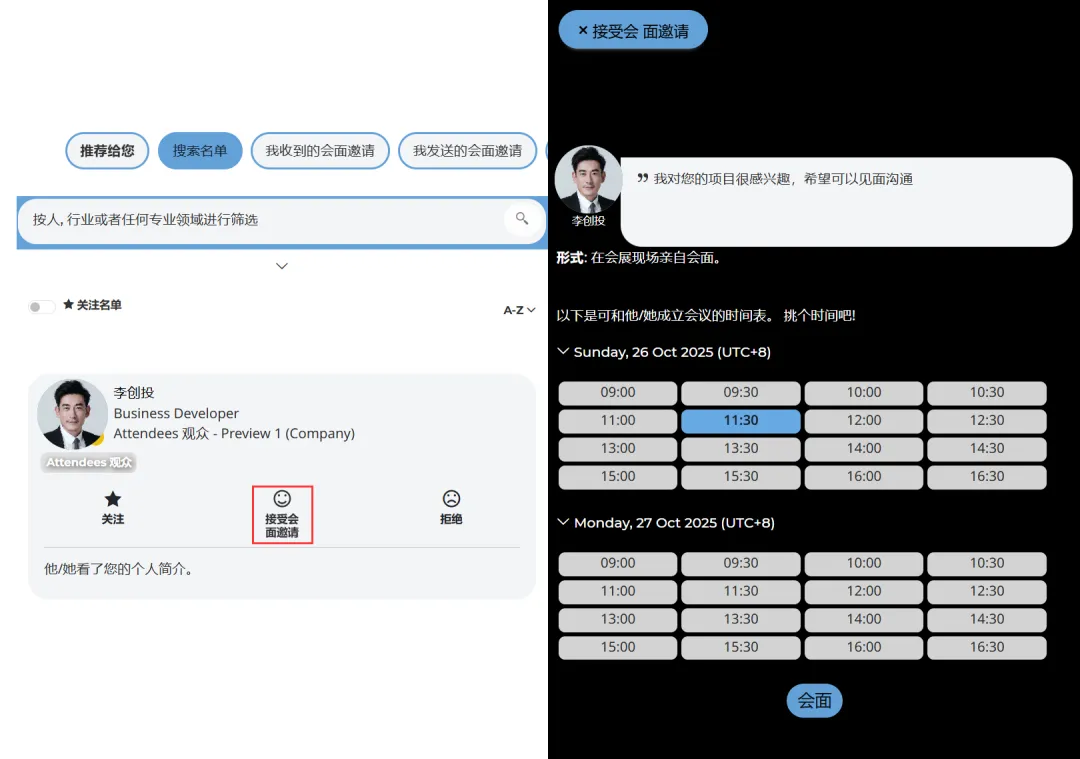Image resolution: width=1080 pixels, height=759 pixels.
Task: Click the search filter input field
Action: [x=260, y=219]
